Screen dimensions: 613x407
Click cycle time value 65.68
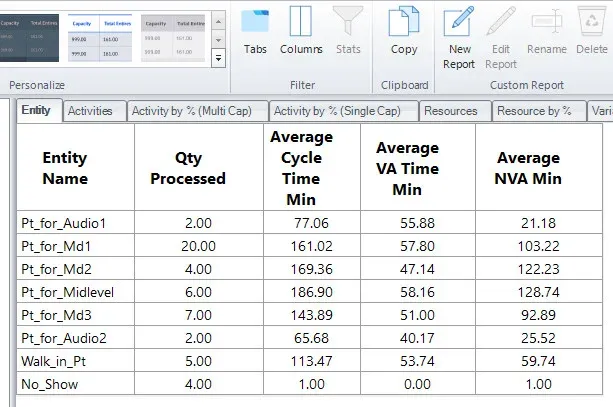click(x=312, y=338)
